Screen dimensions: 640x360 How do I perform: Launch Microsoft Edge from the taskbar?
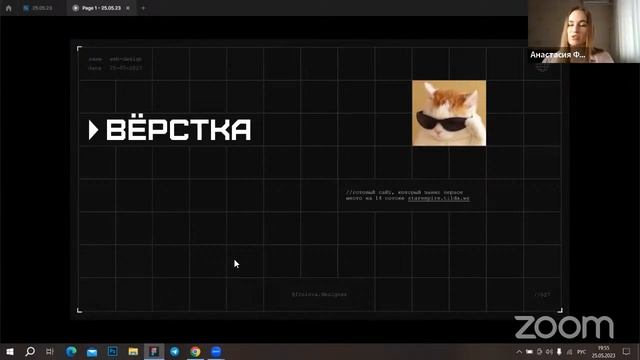[71, 351]
